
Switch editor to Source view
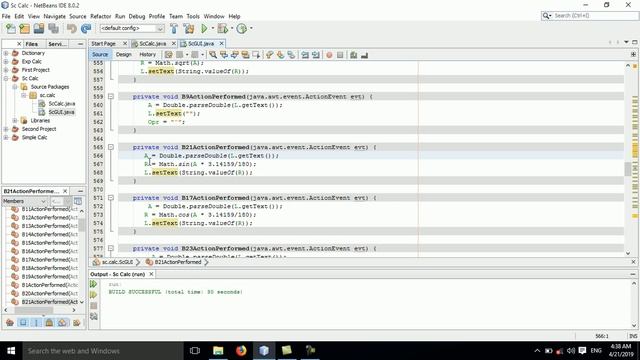[x=100, y=54]
